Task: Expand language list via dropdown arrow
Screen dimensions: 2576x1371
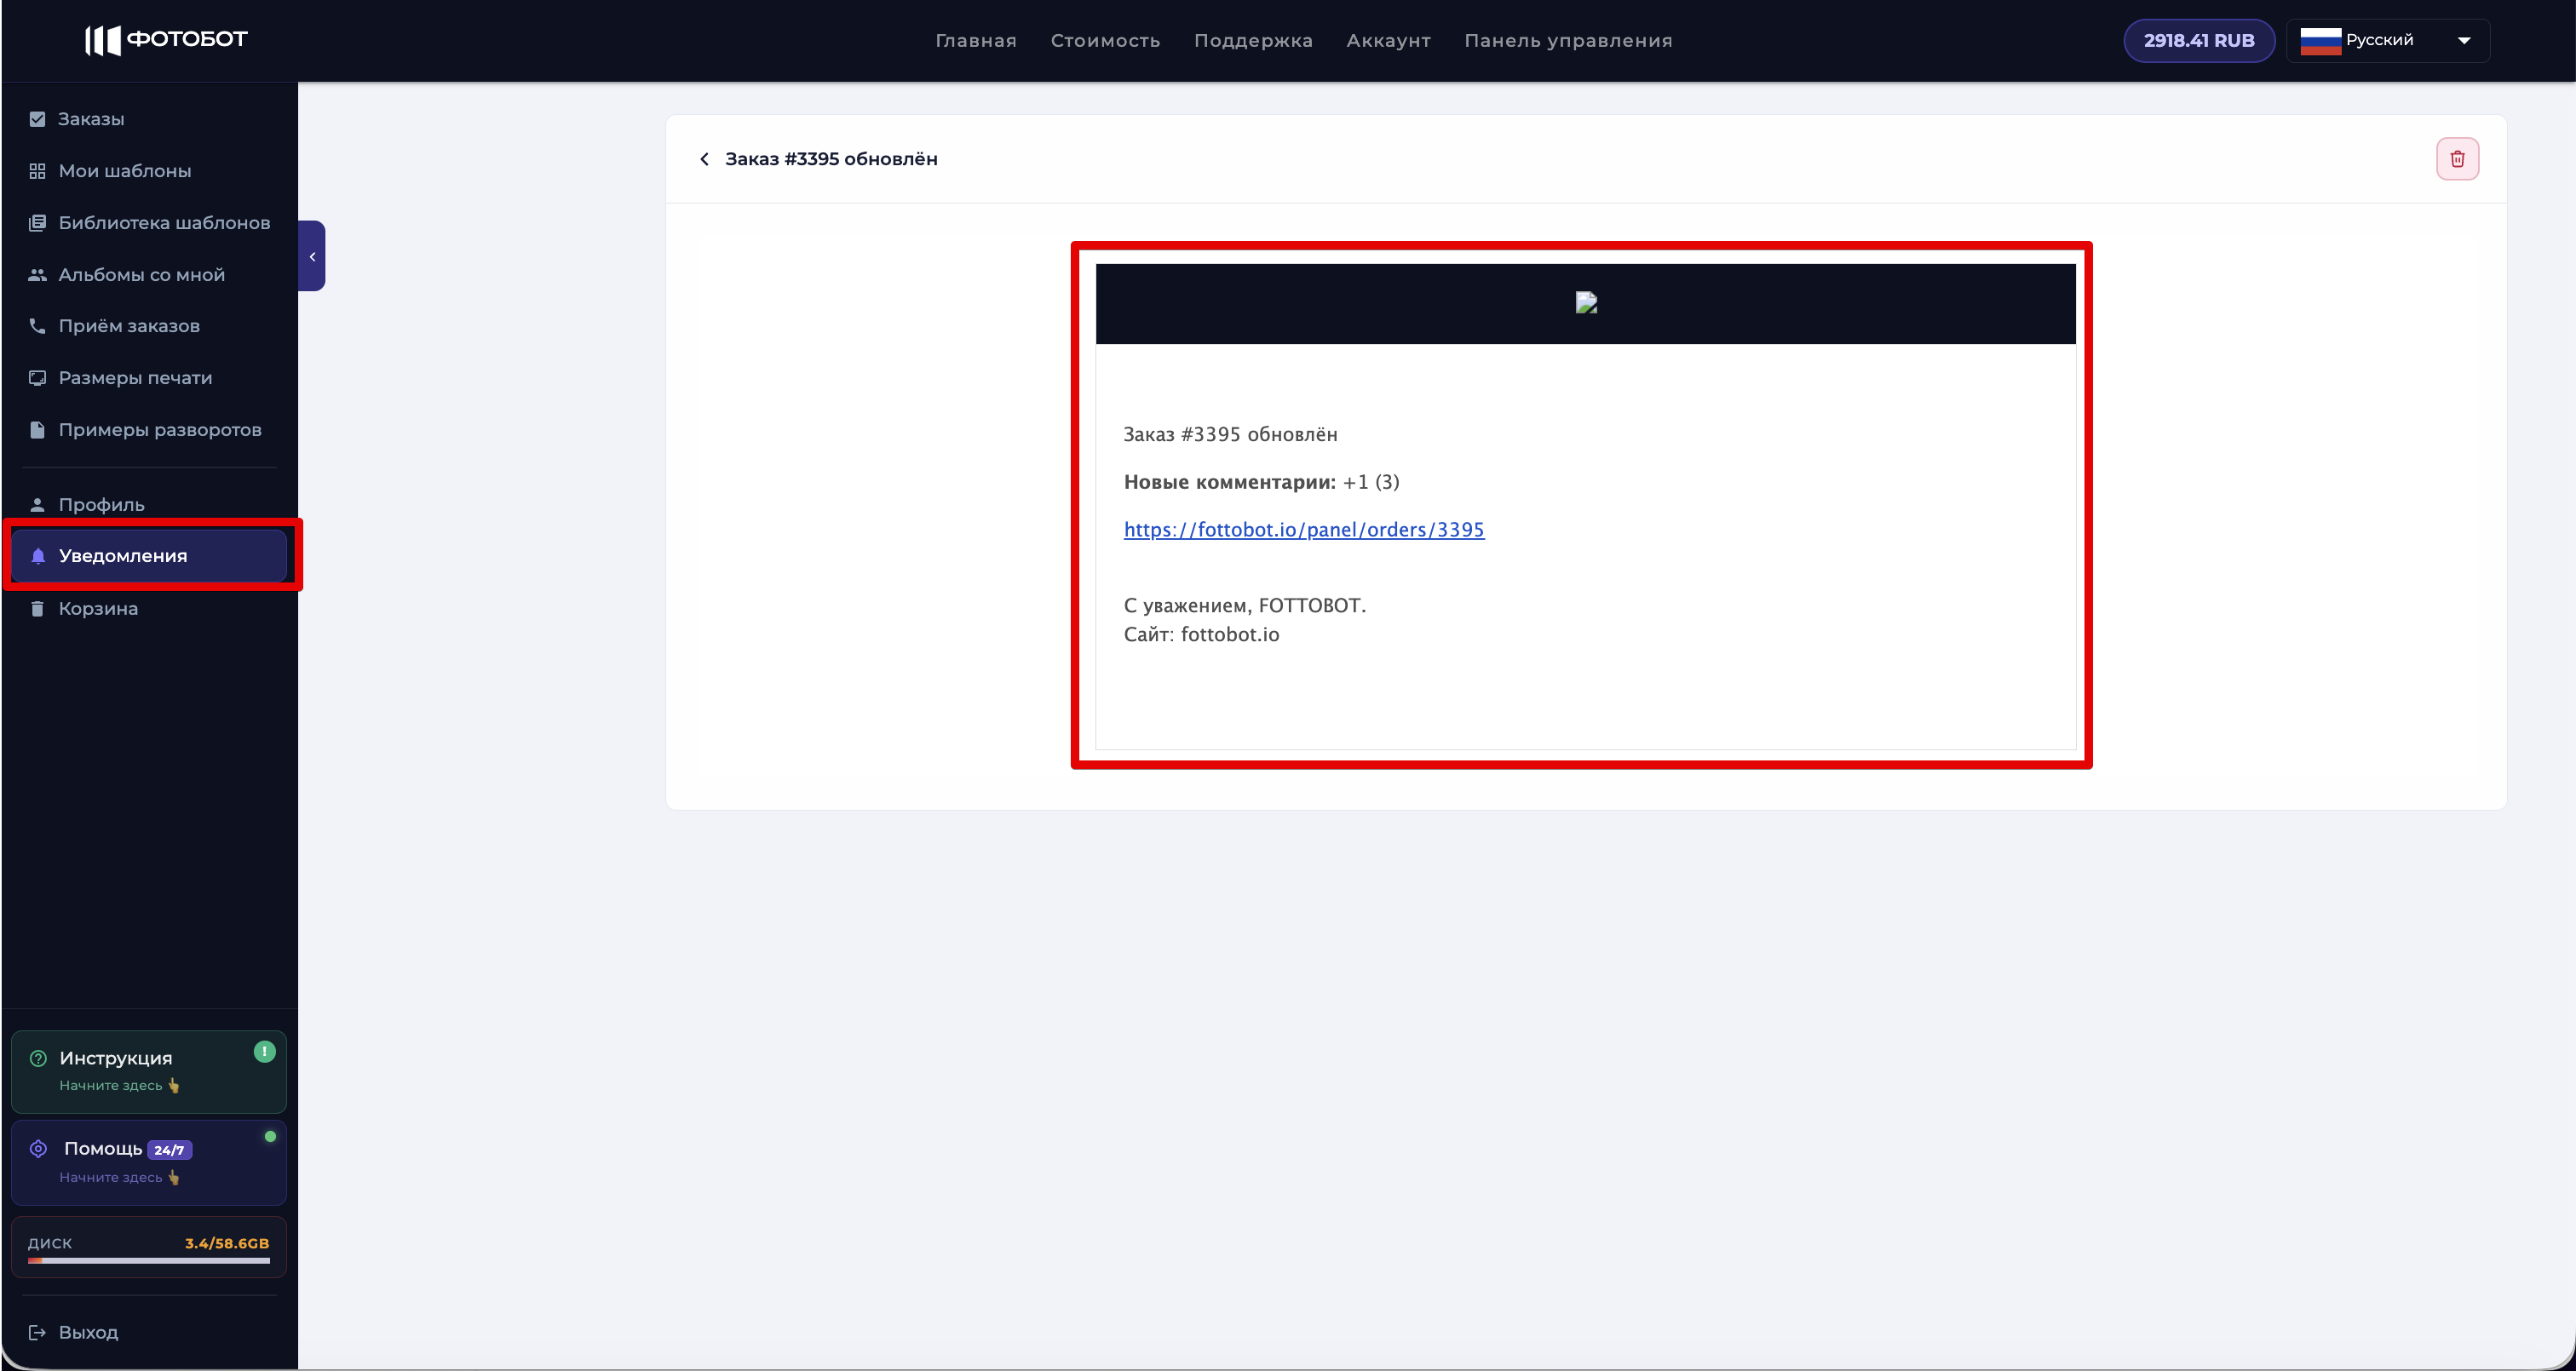Action: (2464, 41)
